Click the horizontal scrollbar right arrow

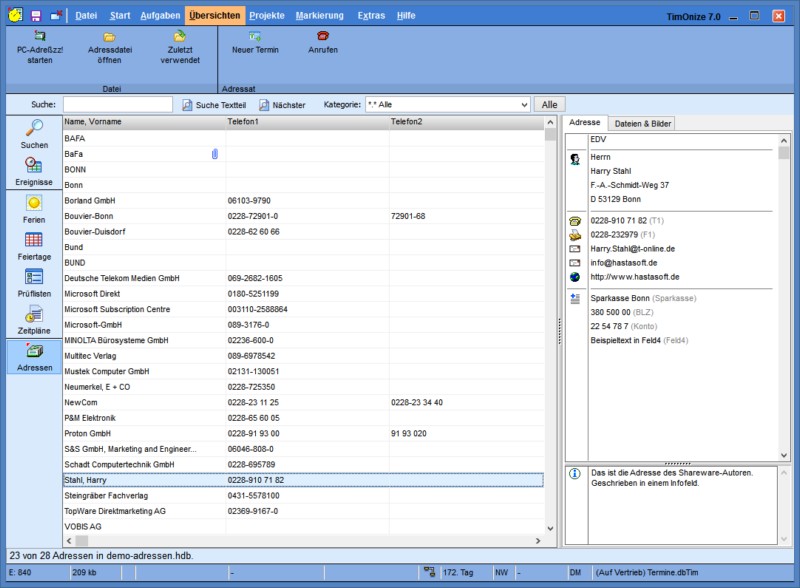pyautogui.click(x=538, y=541)
